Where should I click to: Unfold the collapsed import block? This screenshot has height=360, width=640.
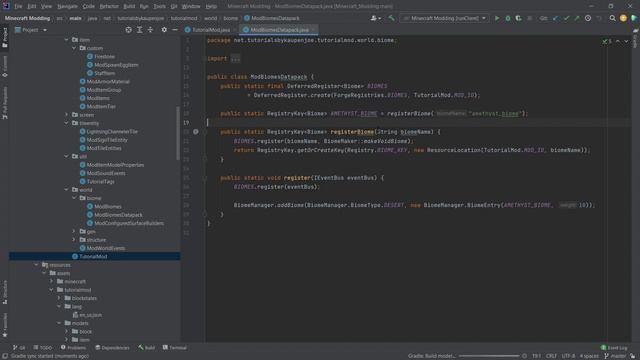click(236, 58)
